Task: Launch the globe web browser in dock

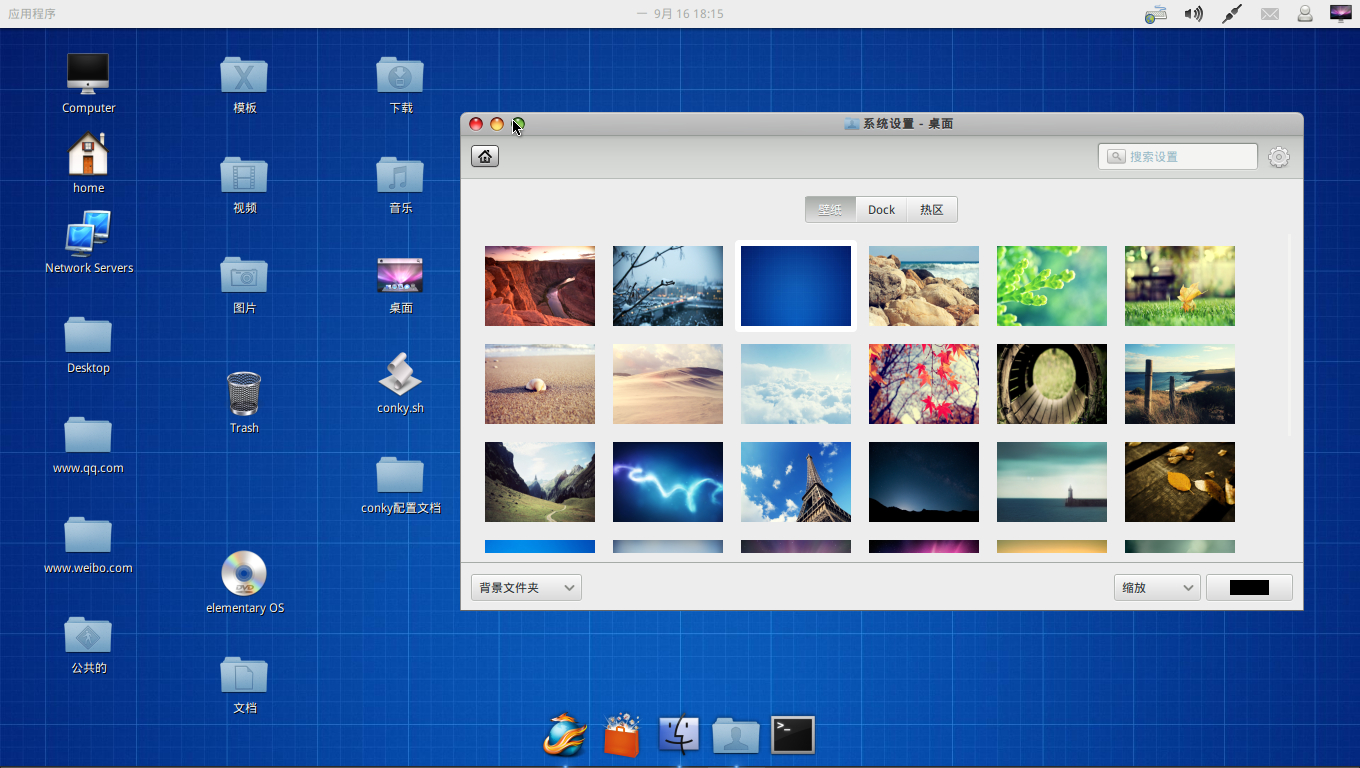Action: click(564, 735)
